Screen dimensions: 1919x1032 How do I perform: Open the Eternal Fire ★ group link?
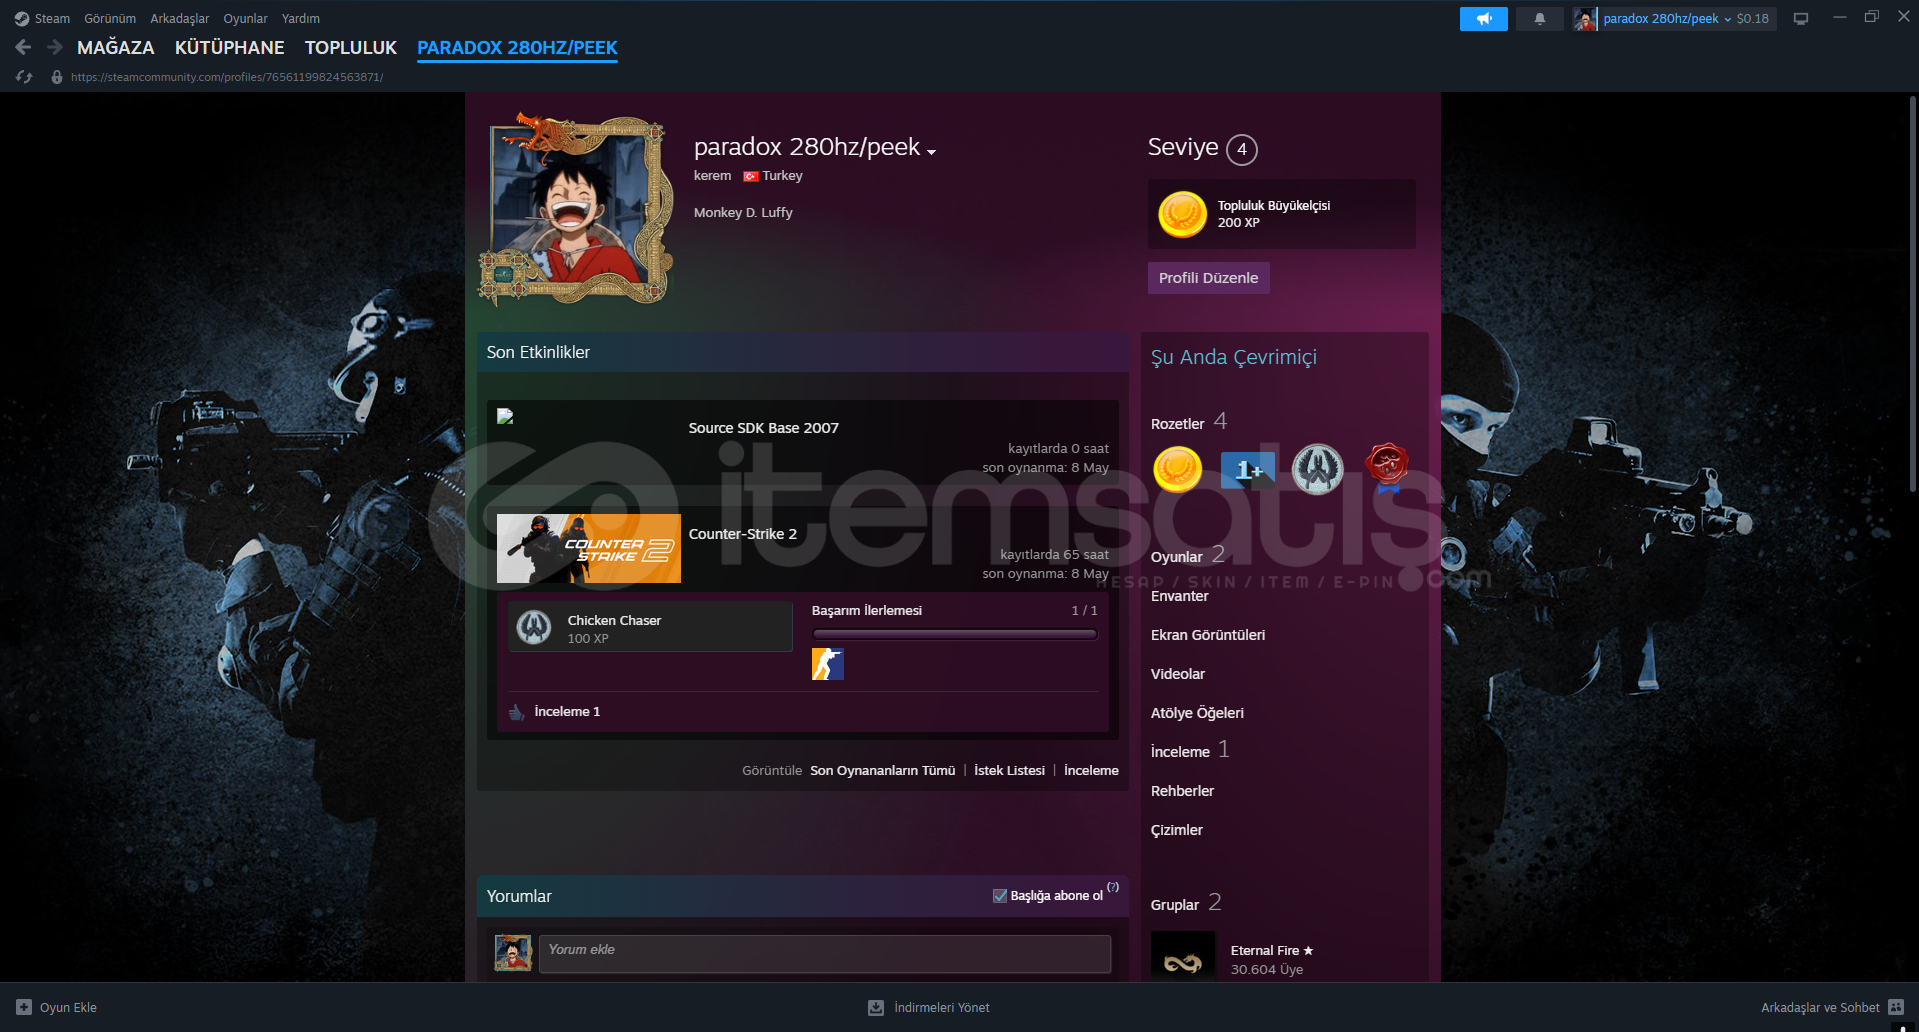(1271, 951)
